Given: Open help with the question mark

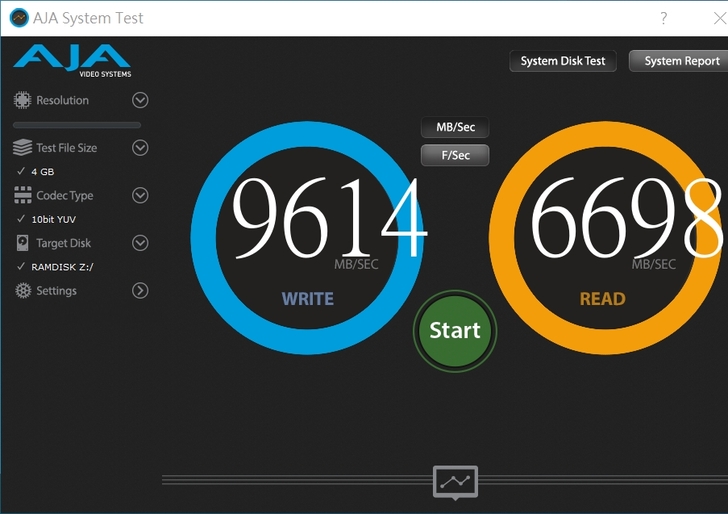Looking at the screenshot, I should pyautogui.click(x=664, y=18).
